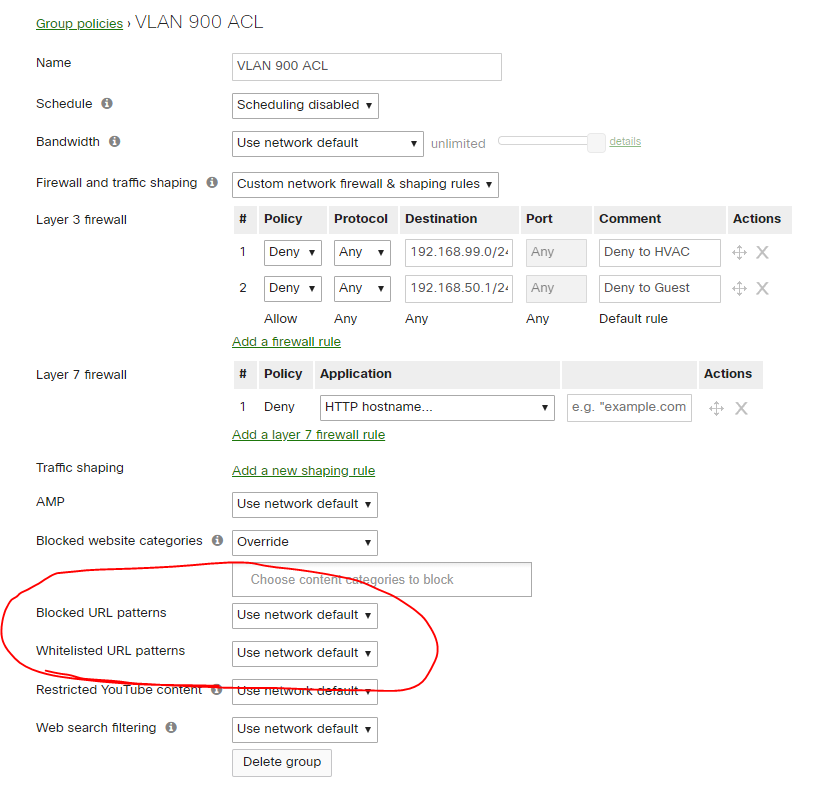831x794 pixels.
Task: Click the Group policies breadcrumb link
Action: [79, 22]
